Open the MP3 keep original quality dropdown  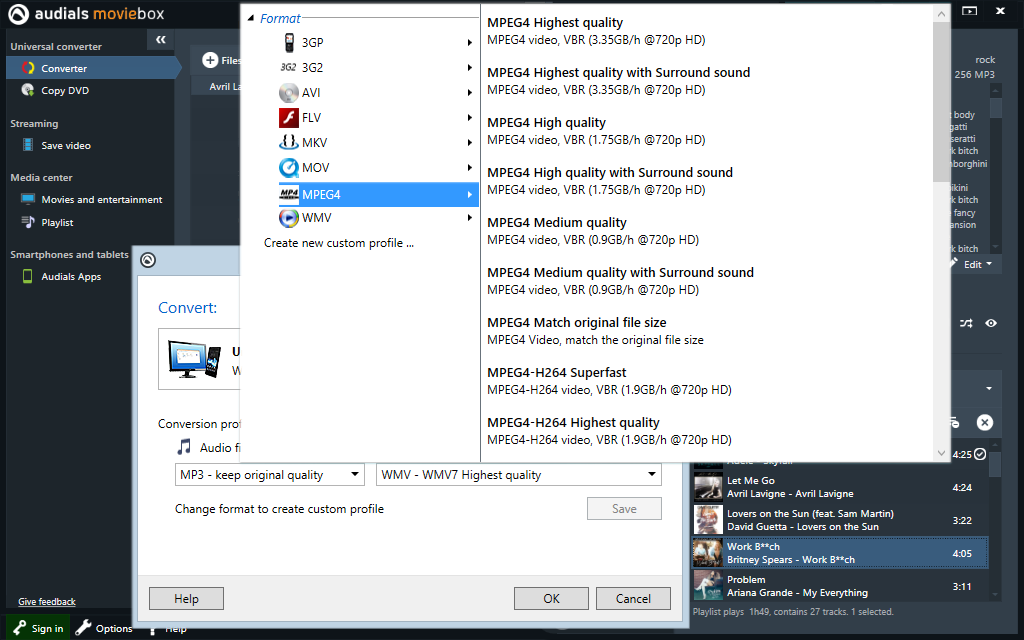pyautogui.click(x=270, y=475)
